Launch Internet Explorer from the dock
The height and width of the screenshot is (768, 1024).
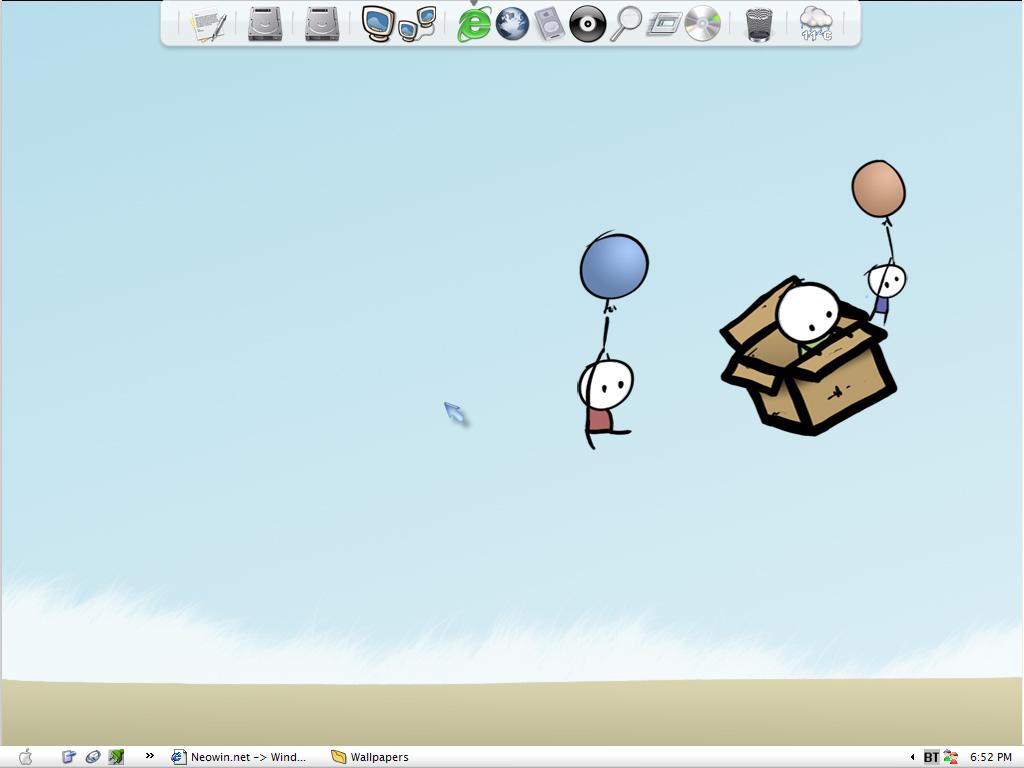474,24
